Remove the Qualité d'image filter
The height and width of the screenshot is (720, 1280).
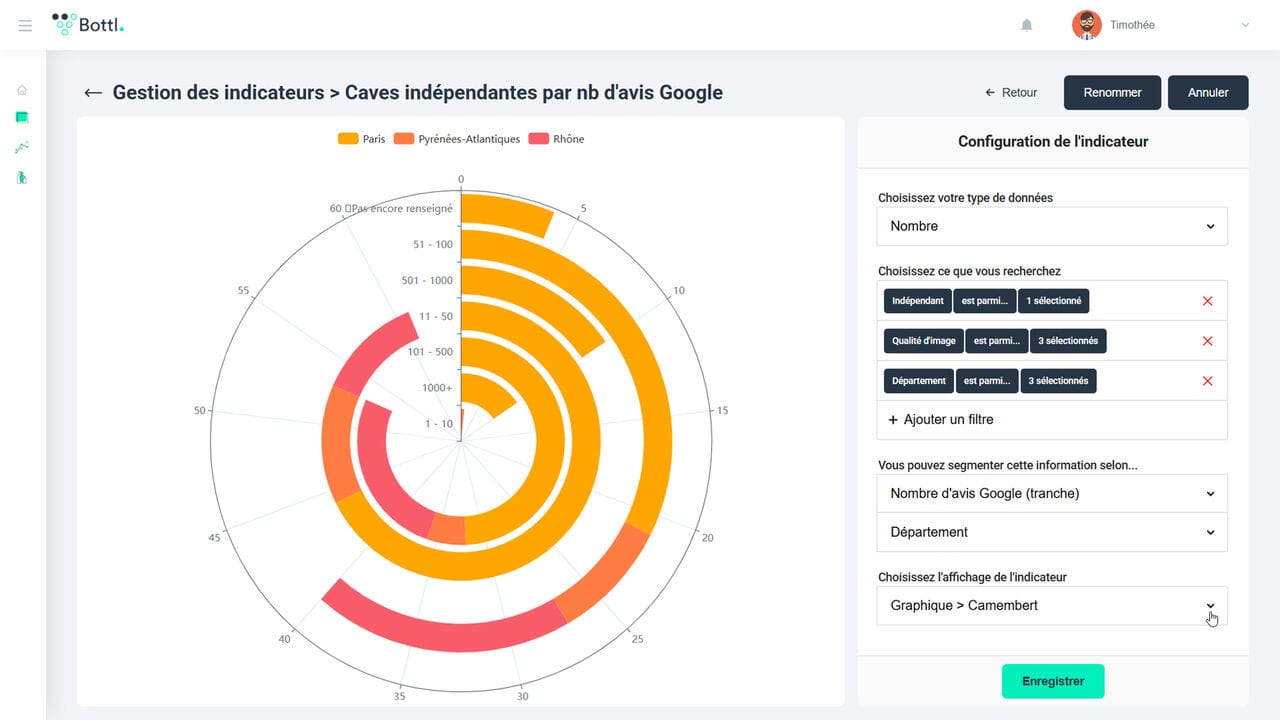[1207, 341]
